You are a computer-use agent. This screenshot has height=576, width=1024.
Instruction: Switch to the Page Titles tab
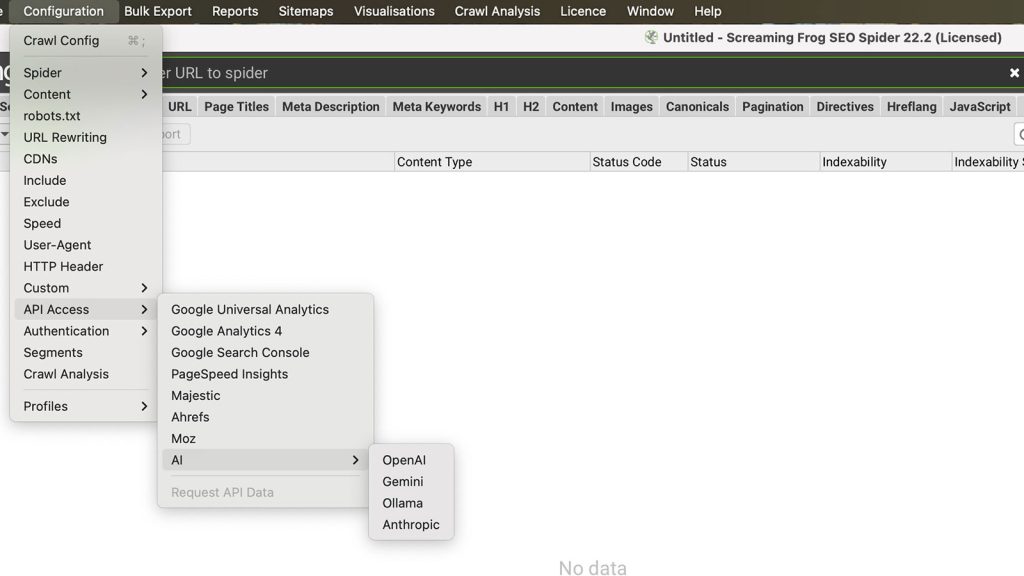[x=236, y=106]
